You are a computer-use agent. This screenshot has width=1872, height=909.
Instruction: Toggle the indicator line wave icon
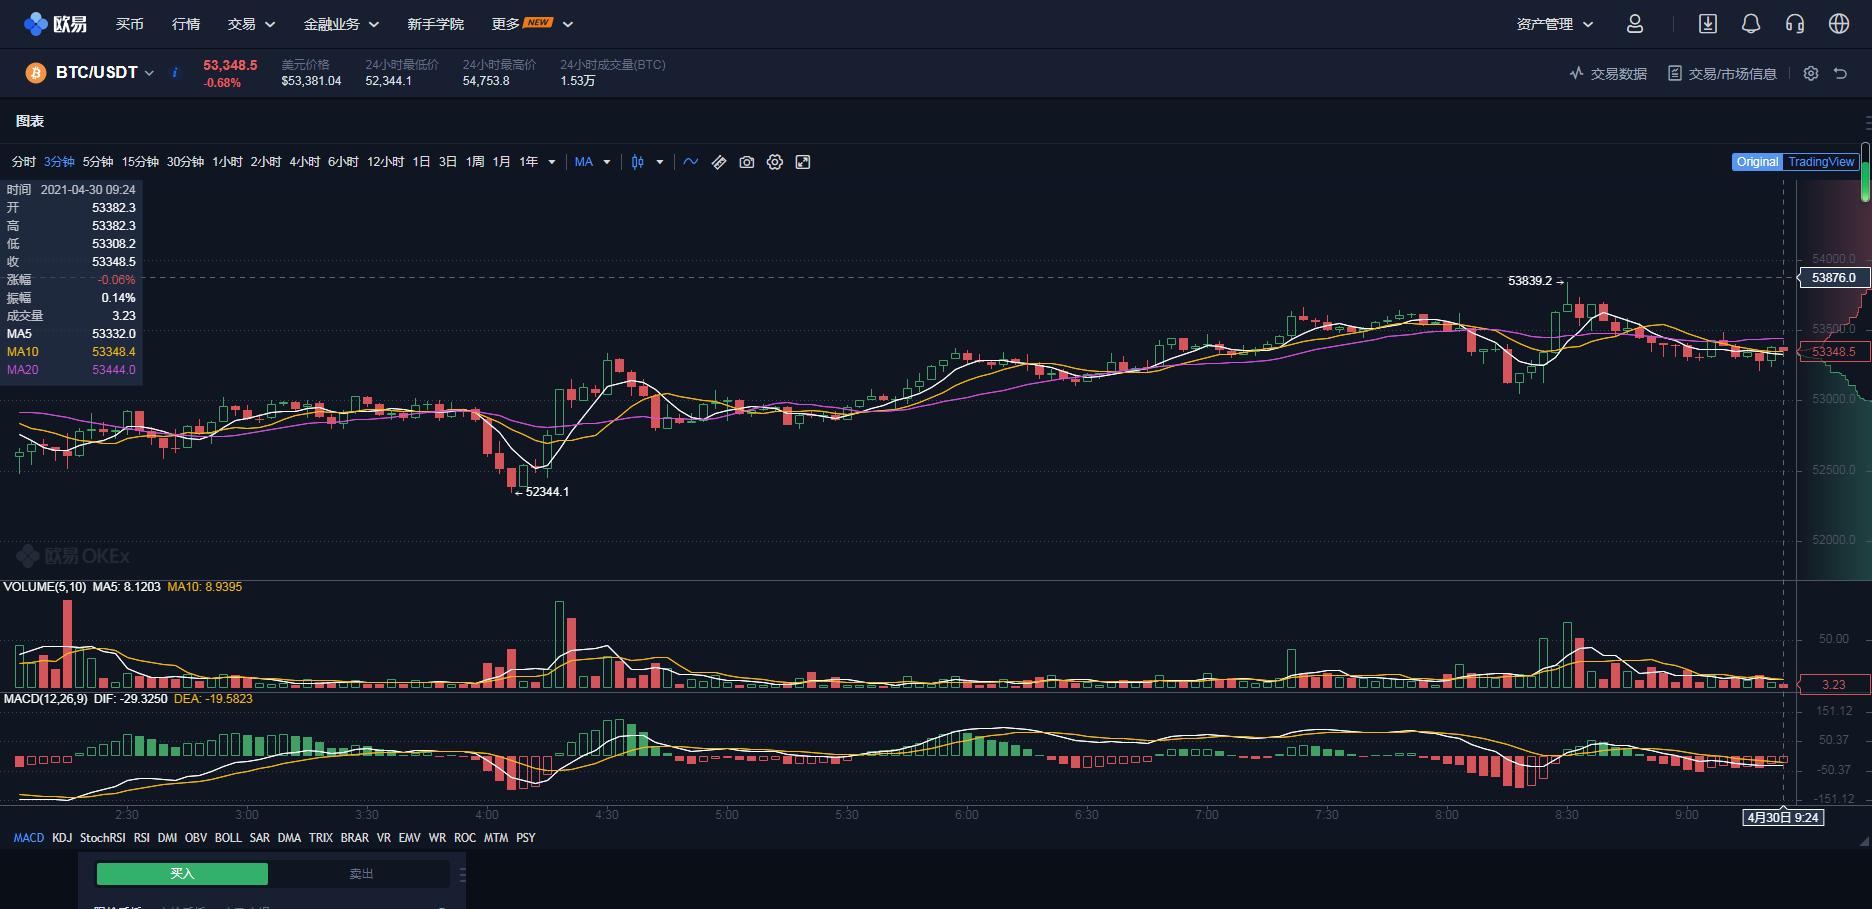(691, 162)
